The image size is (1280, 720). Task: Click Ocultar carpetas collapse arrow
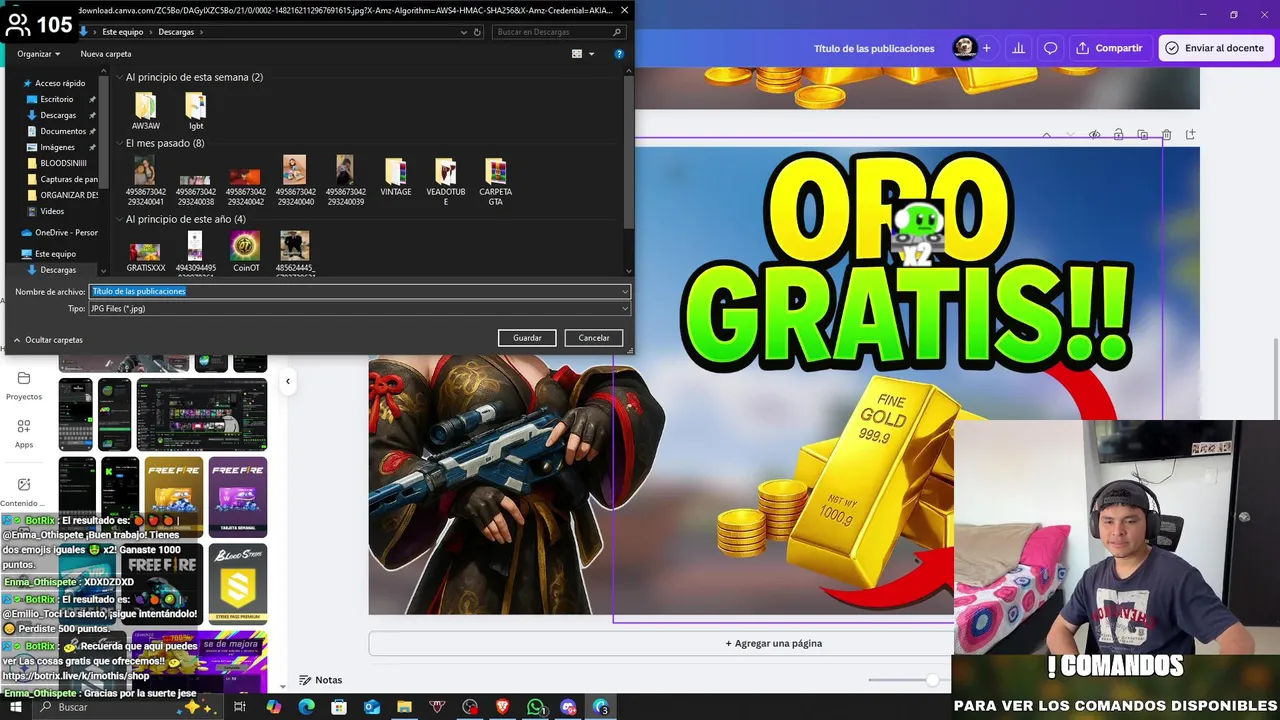pyautogui.click(x=16, y=340)
